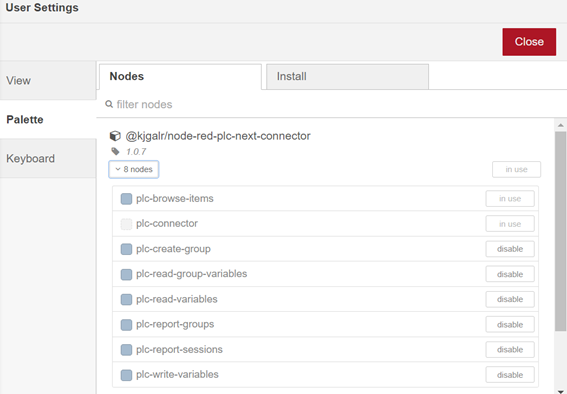The width and height of the screenshot is (567, 394).
Task: Open the View settings section
Action: 48,80
